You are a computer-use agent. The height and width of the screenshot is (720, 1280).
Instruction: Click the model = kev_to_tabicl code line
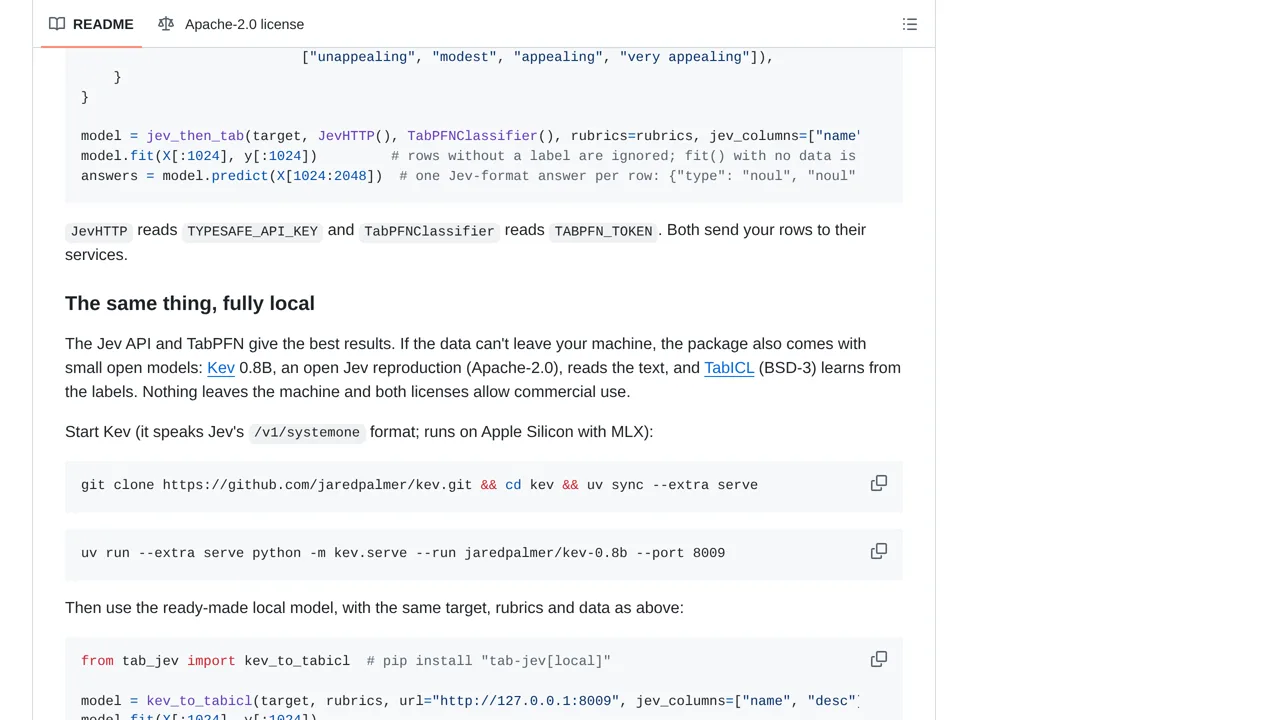[470, 701]
